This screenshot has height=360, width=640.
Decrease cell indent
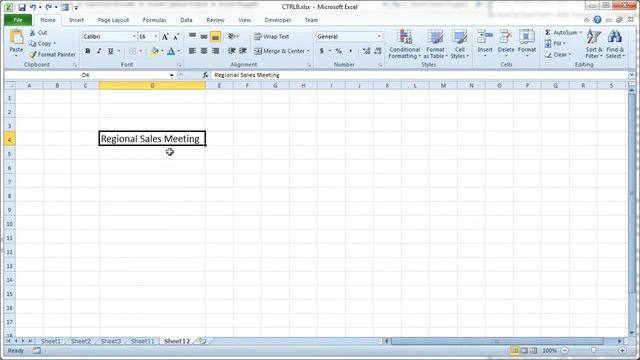(231, 51)
